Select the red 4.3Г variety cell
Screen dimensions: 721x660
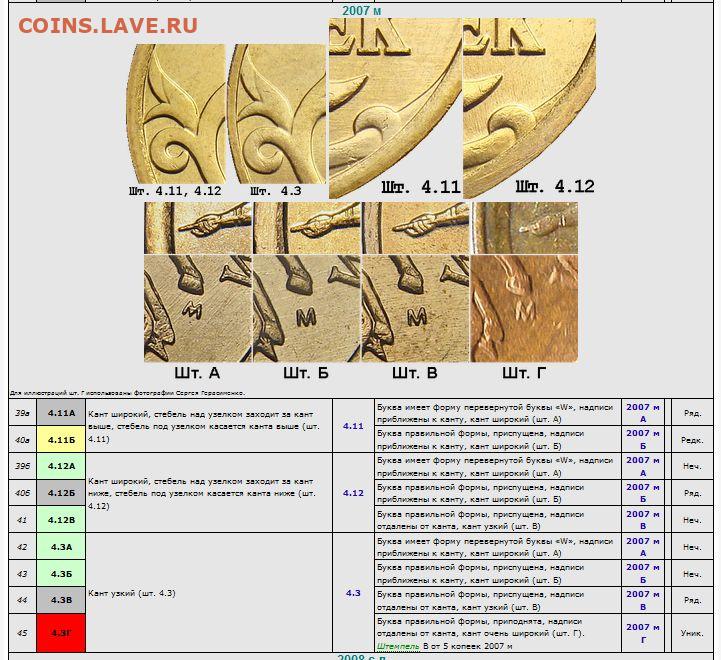click(61, 633)
